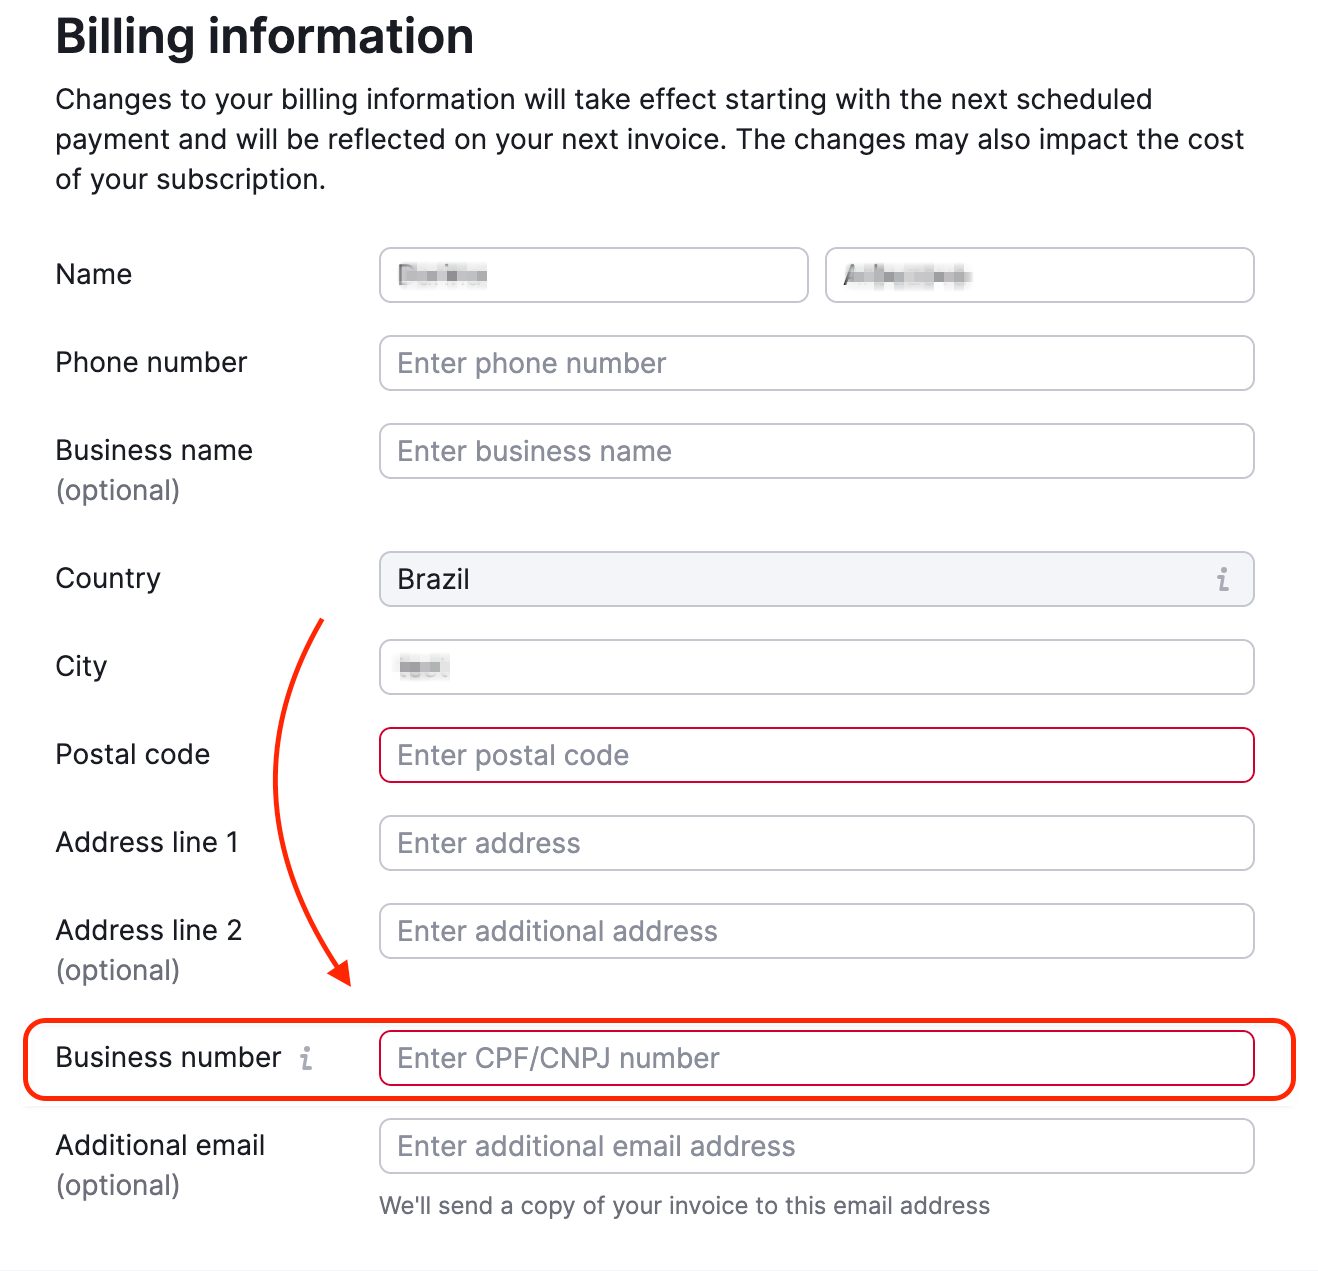Click the Postal code label
1318x1271 pixels.
pos(132,755)
